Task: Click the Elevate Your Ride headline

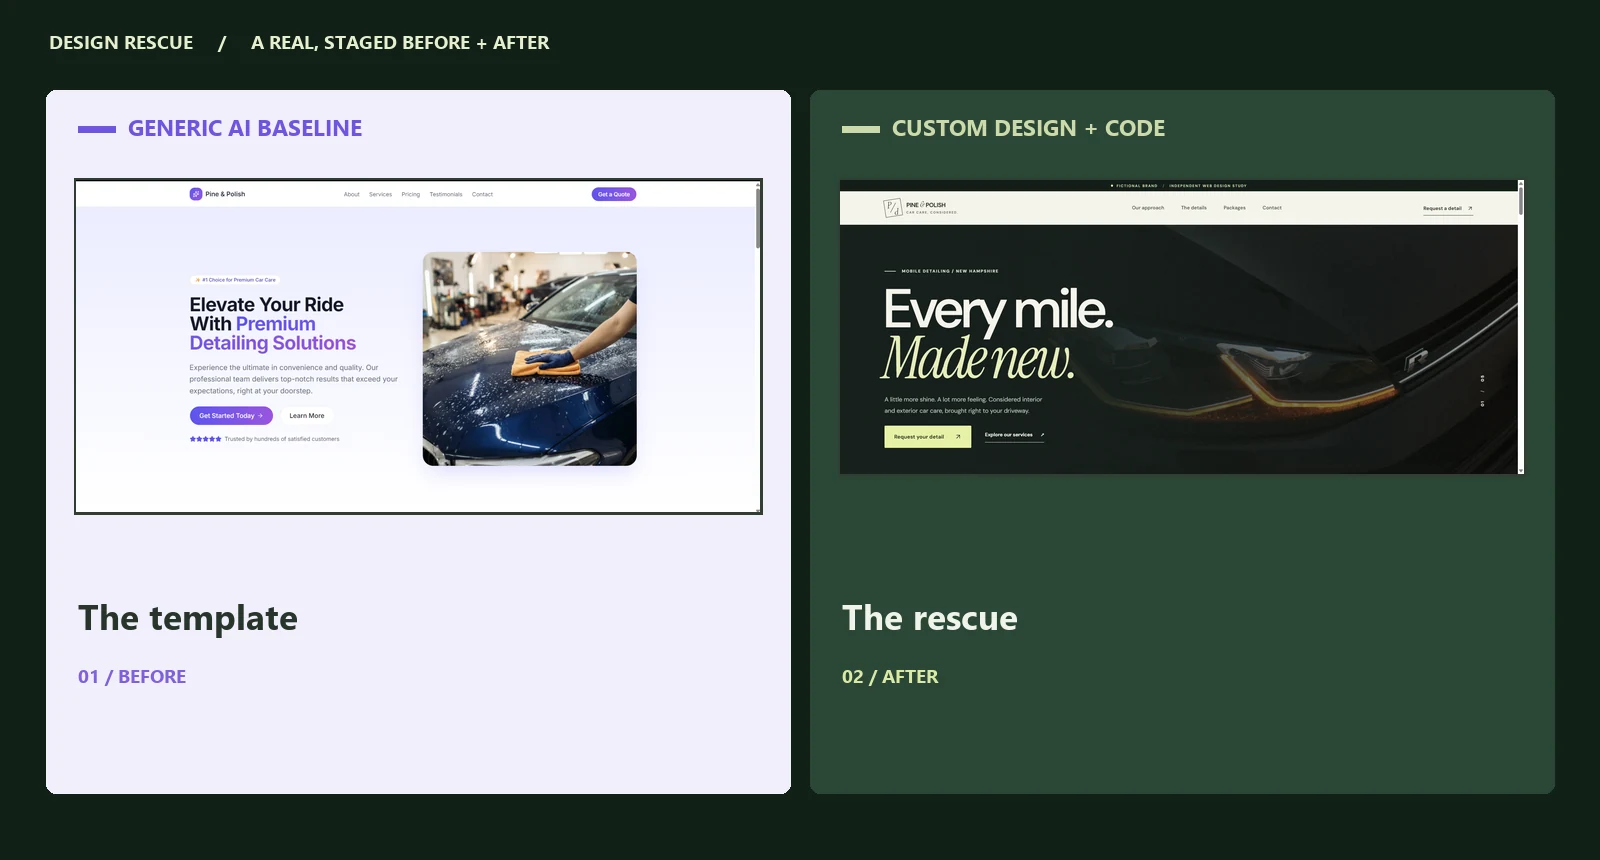Action: pyautogui.click(x=273, y=324)
